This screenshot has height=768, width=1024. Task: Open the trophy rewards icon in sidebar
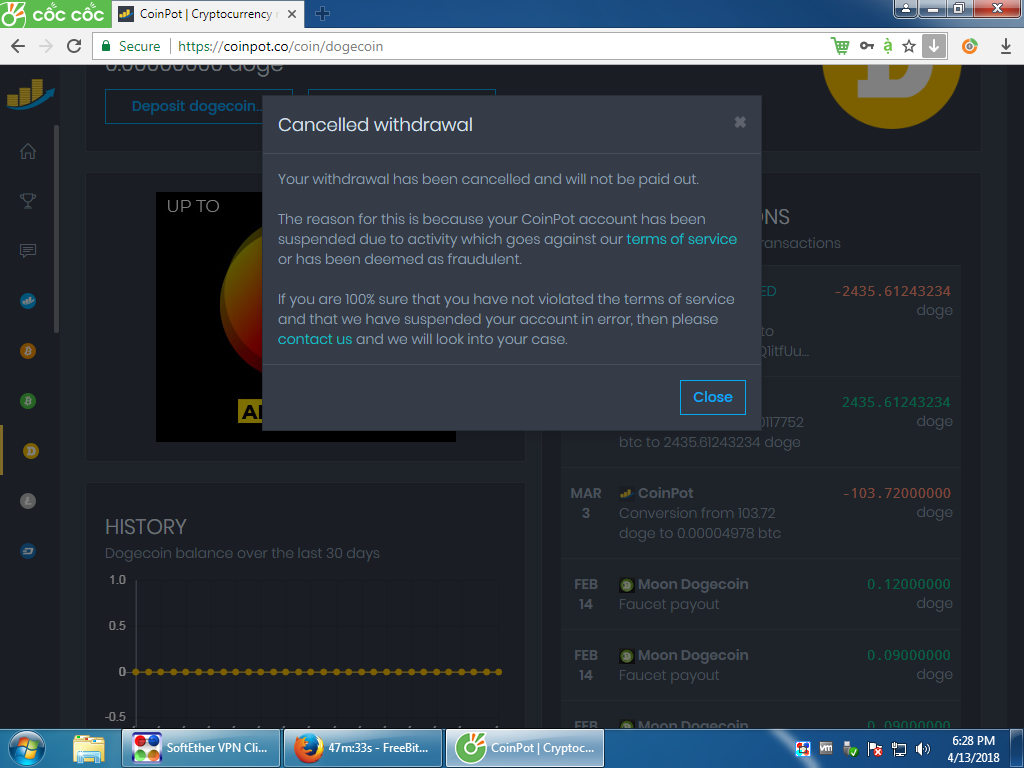tap(27, 200)
